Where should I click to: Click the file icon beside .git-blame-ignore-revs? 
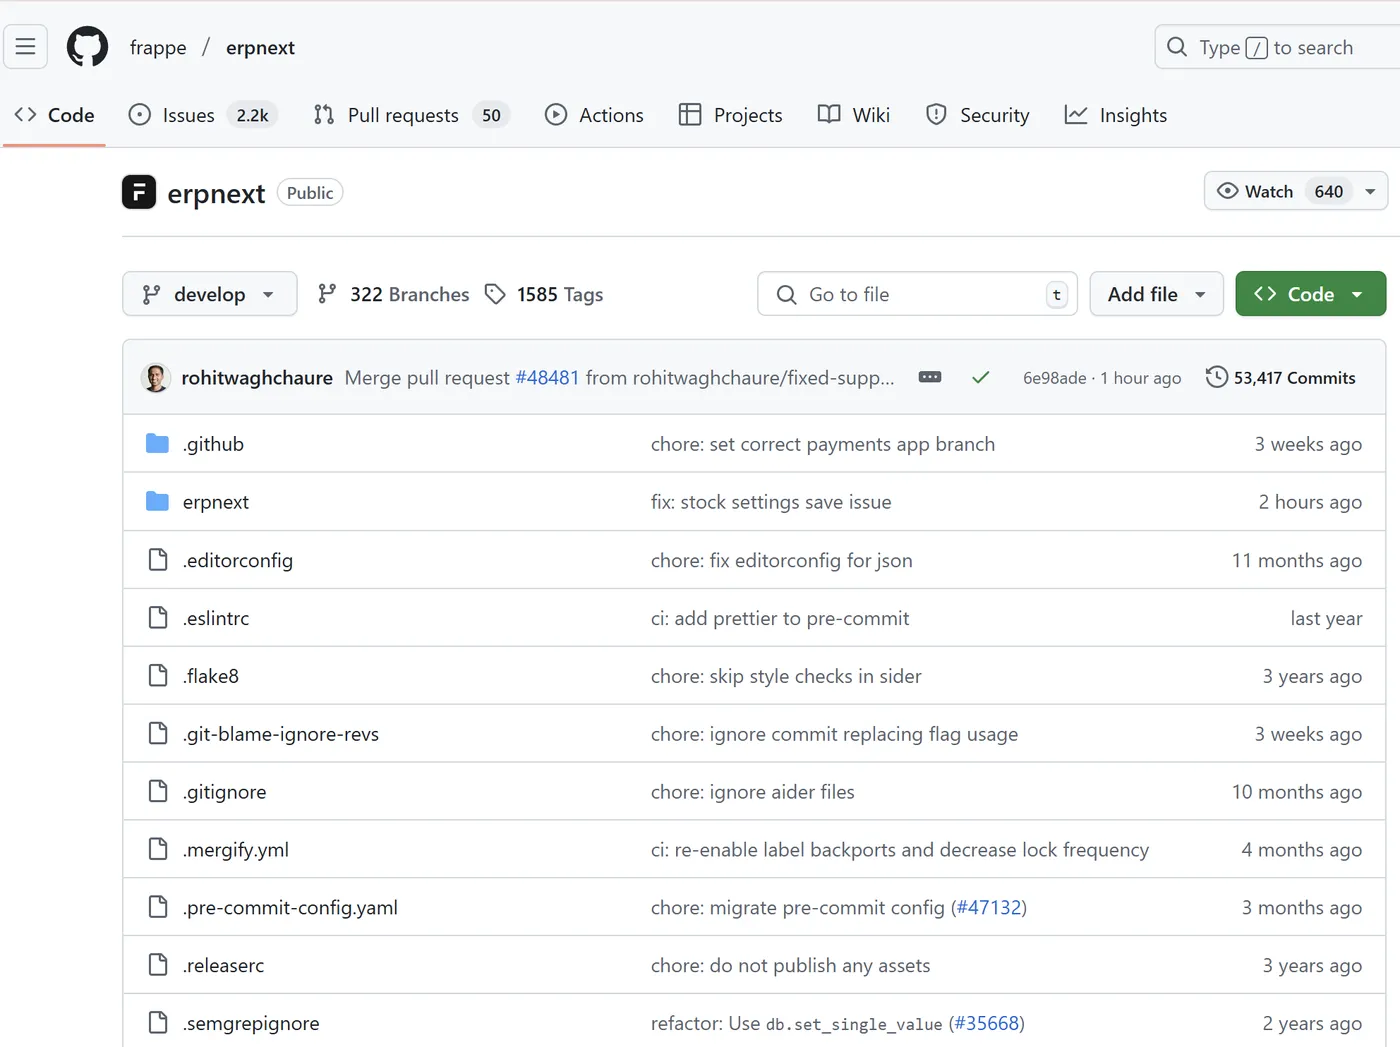pyautogui.click(x=158, y=733)
